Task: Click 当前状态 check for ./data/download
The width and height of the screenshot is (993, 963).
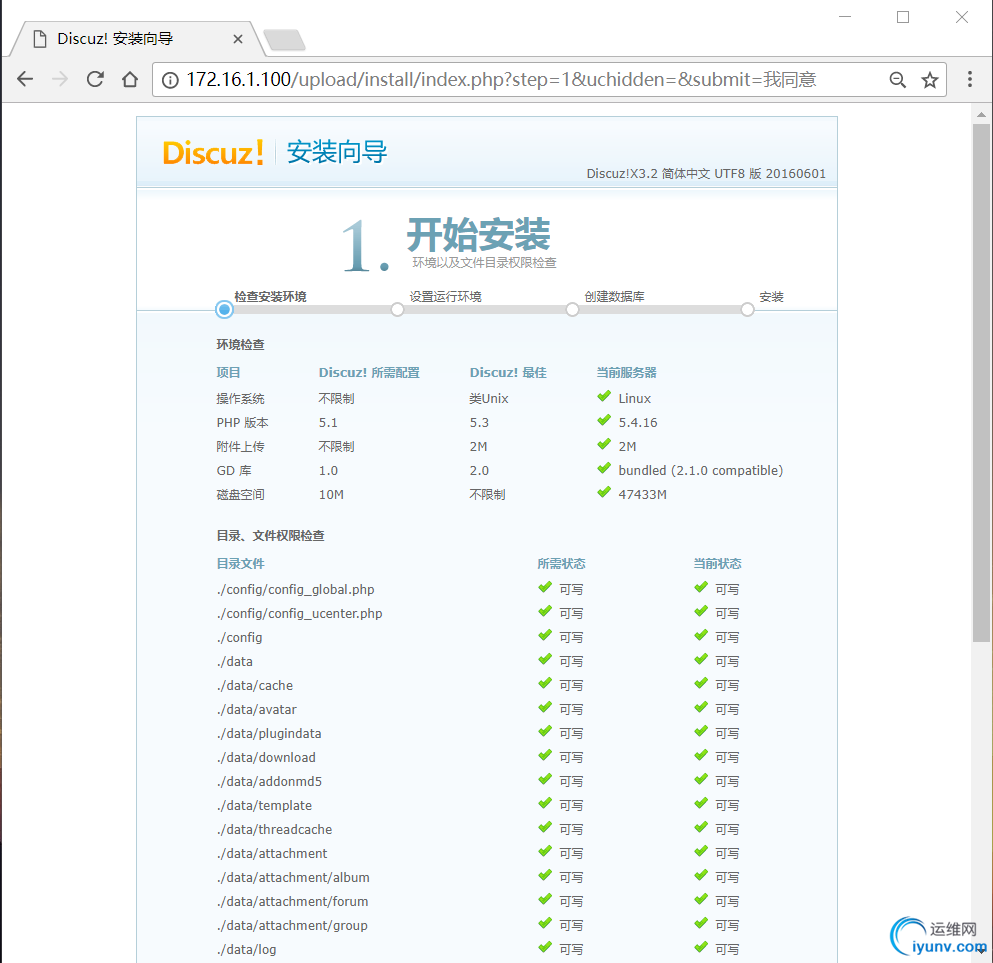Action: 700,756
